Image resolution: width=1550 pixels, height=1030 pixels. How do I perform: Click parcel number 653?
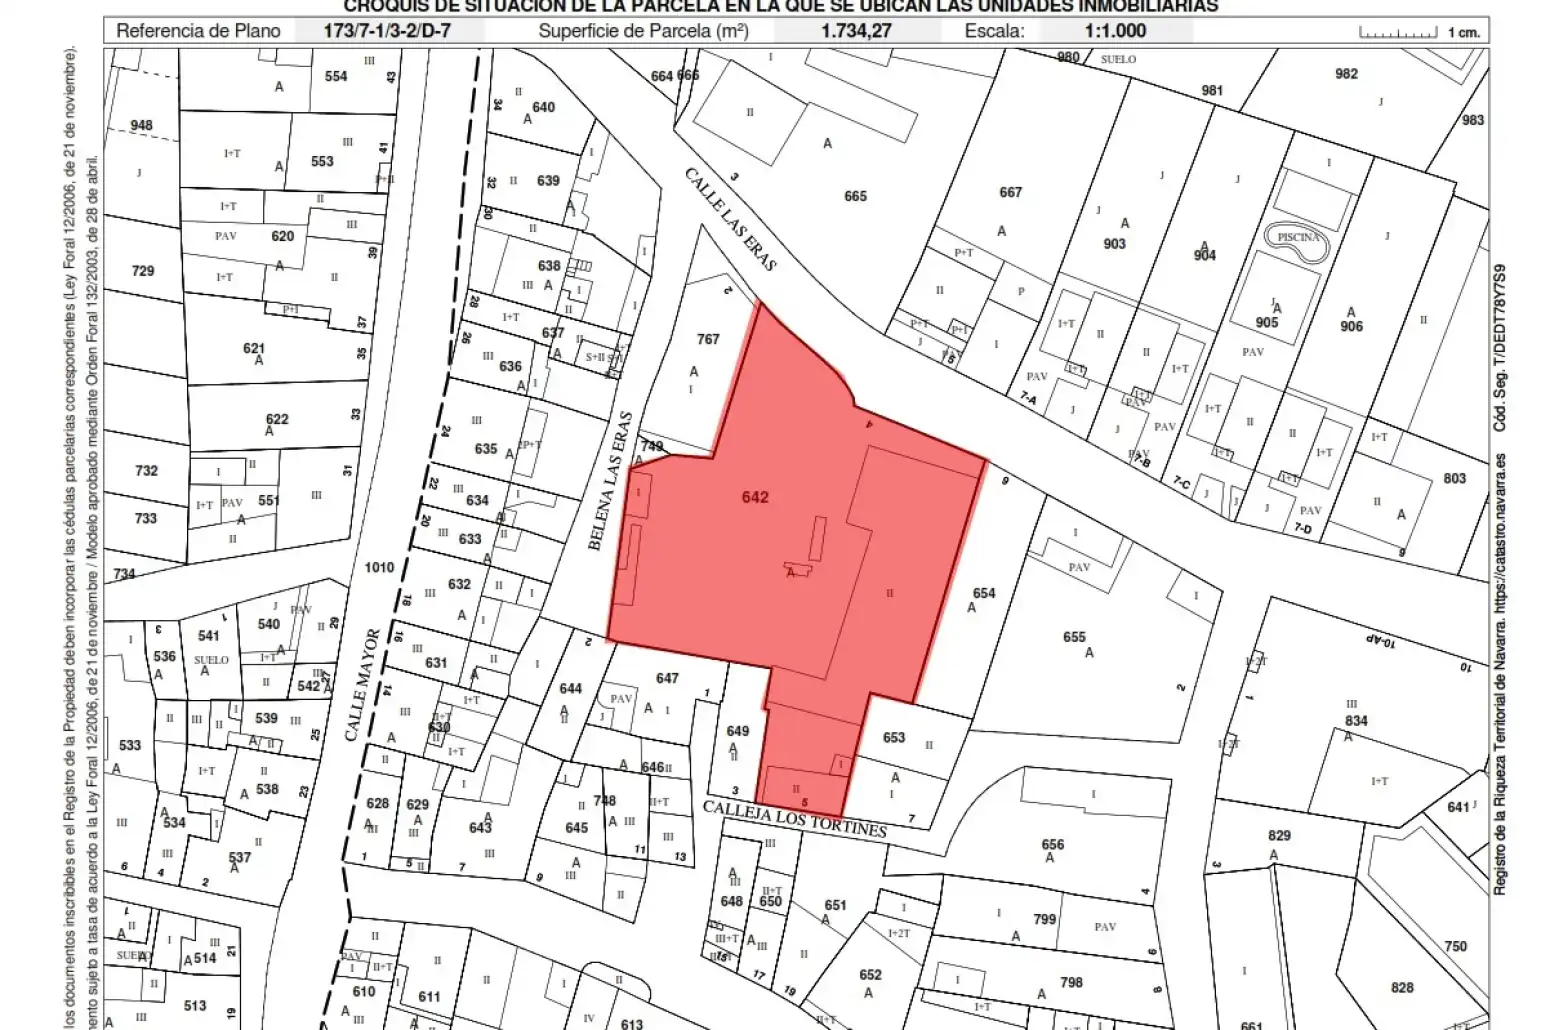click(894, 737)
